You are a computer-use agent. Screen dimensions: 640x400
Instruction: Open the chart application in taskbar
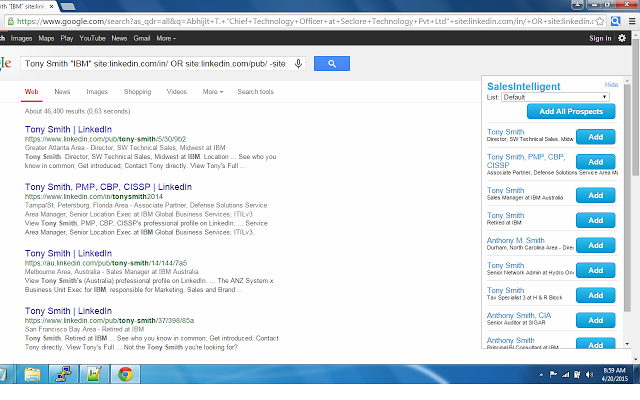click(94, 374)
